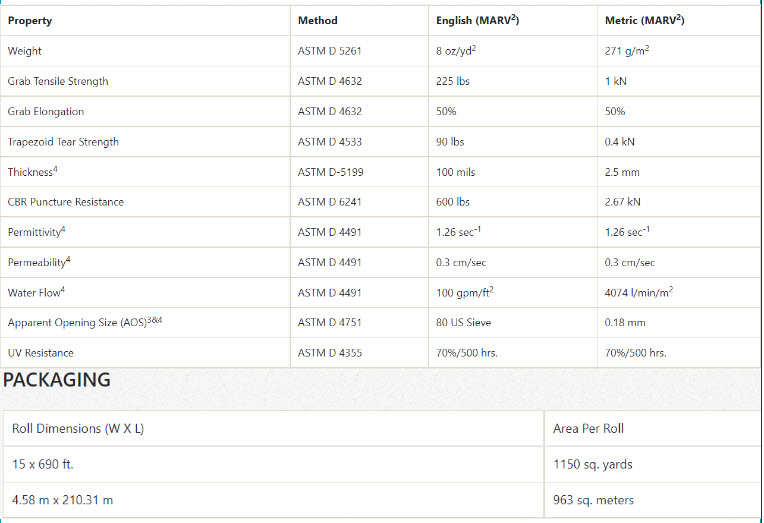Click the 80 US Sieve value

click(x=463, y=322)
